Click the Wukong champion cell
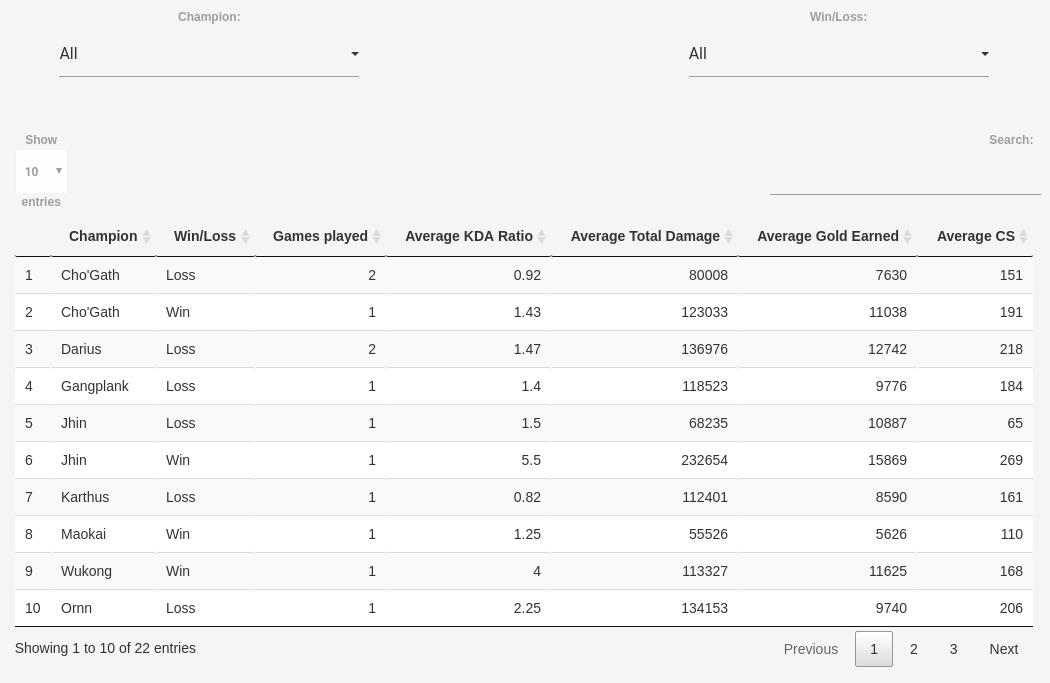 pyautogui.click(x=86, y=571)
